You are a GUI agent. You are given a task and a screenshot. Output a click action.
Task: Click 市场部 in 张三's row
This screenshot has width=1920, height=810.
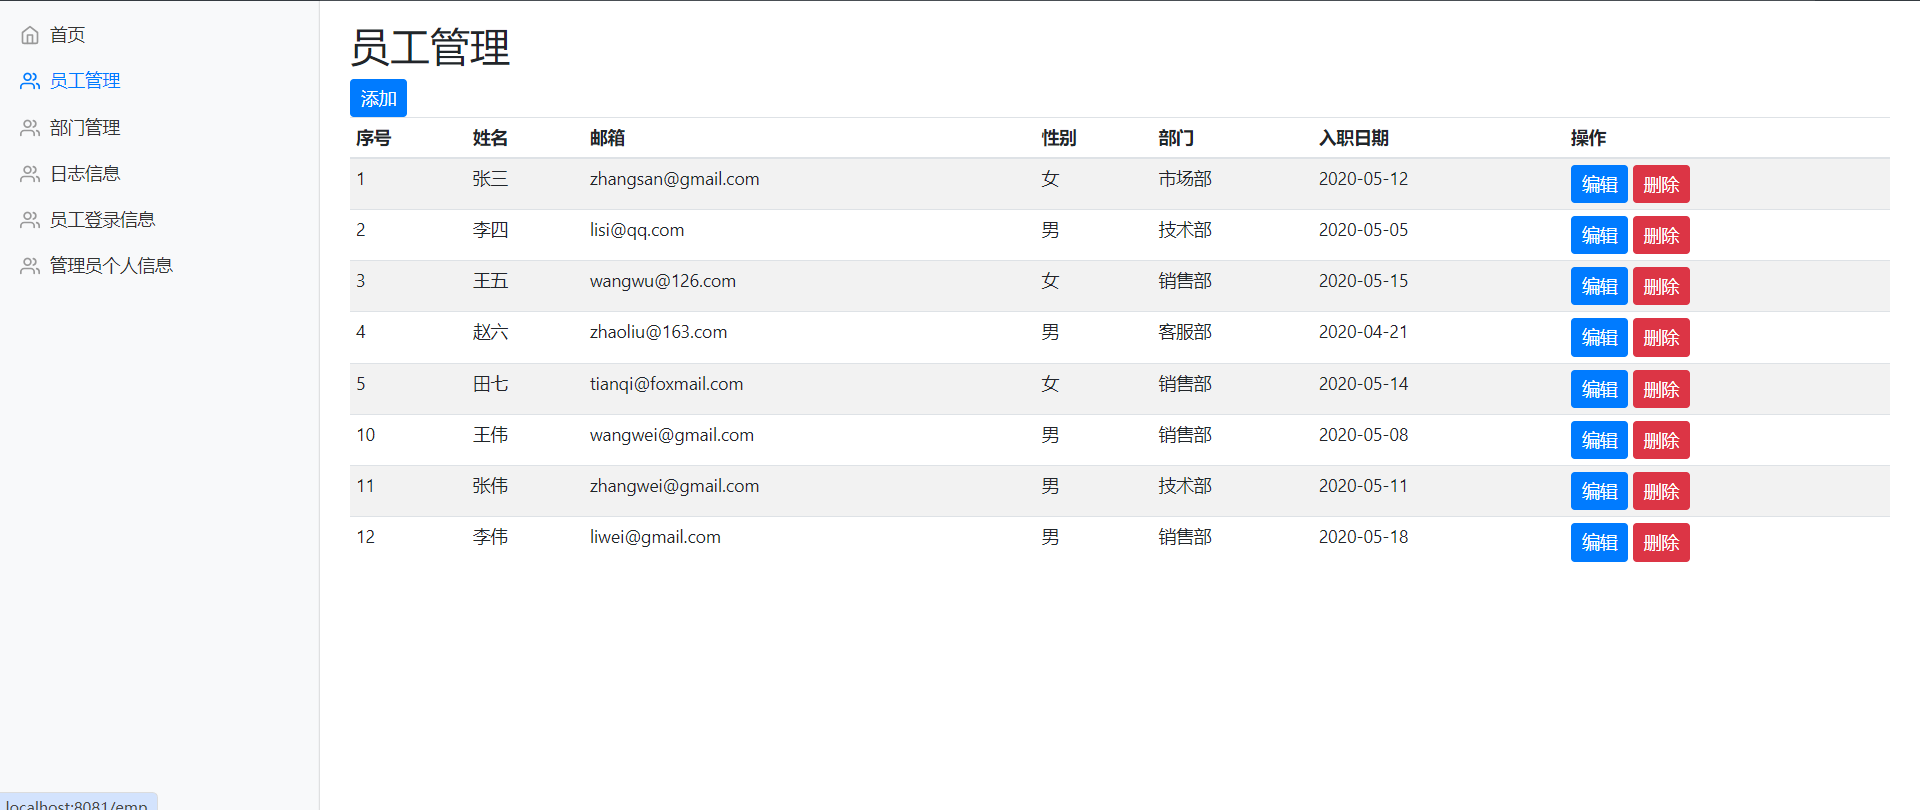1185,179
